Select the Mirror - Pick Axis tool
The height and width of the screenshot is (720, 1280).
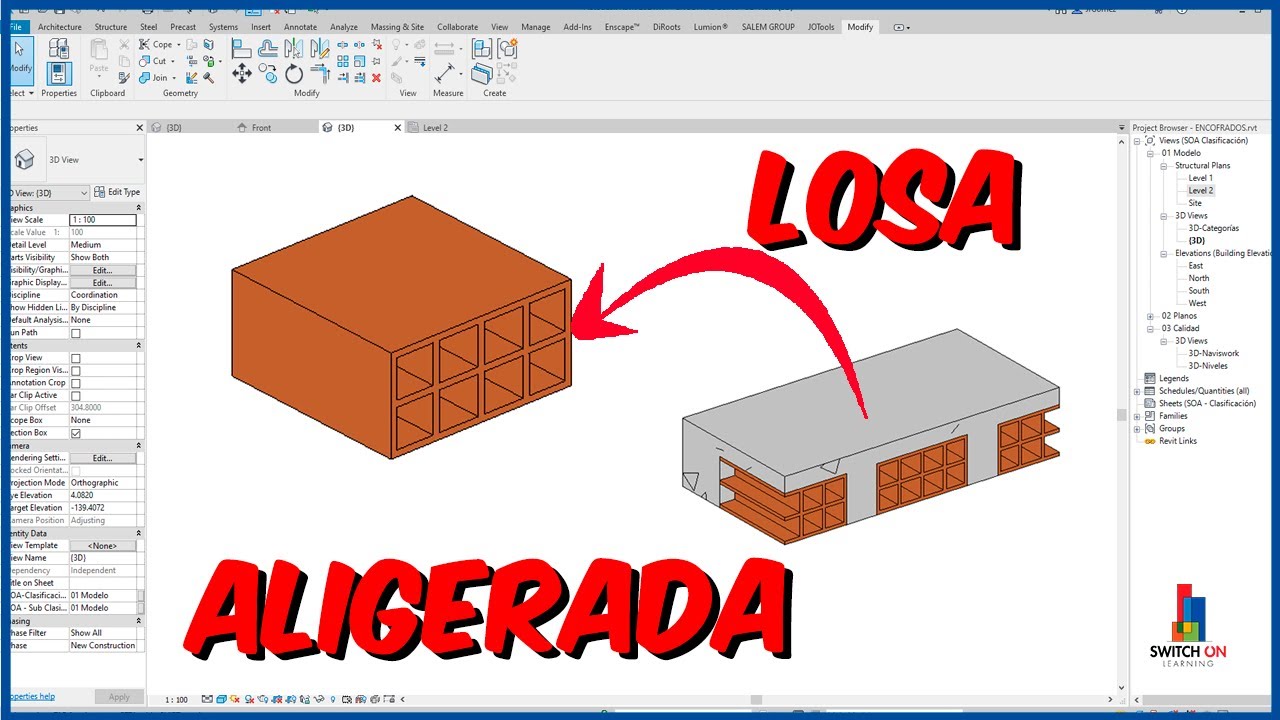point(294,48)
